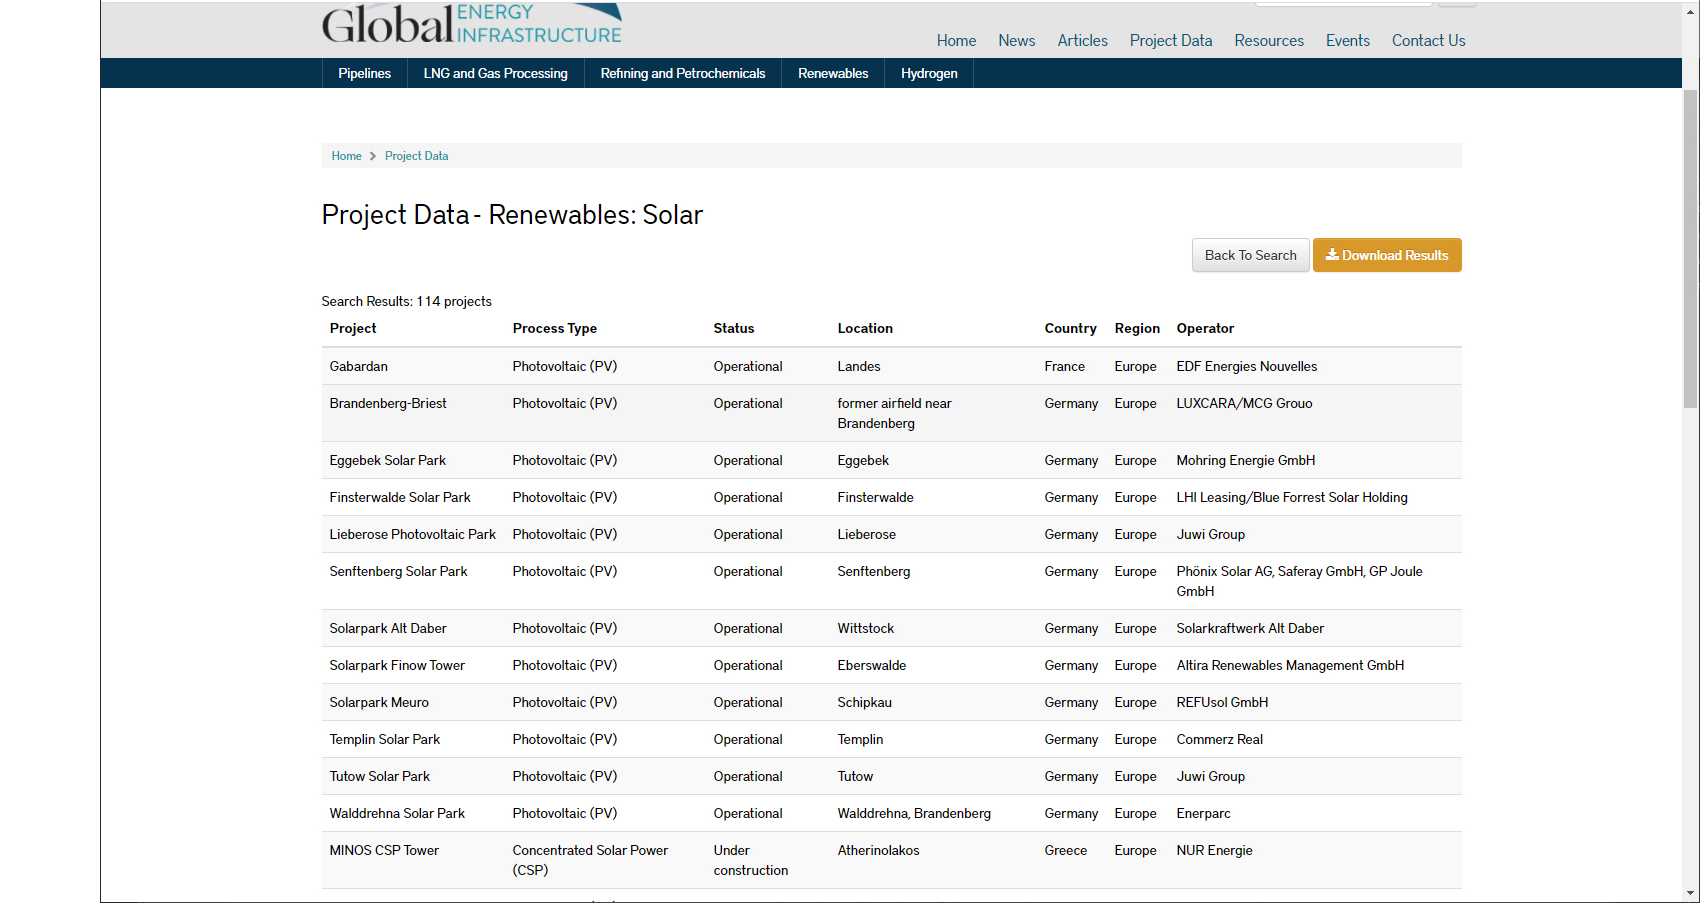Click the Download Results button
This screenshot has height=903, width=1700.
tap(1387, 255)
